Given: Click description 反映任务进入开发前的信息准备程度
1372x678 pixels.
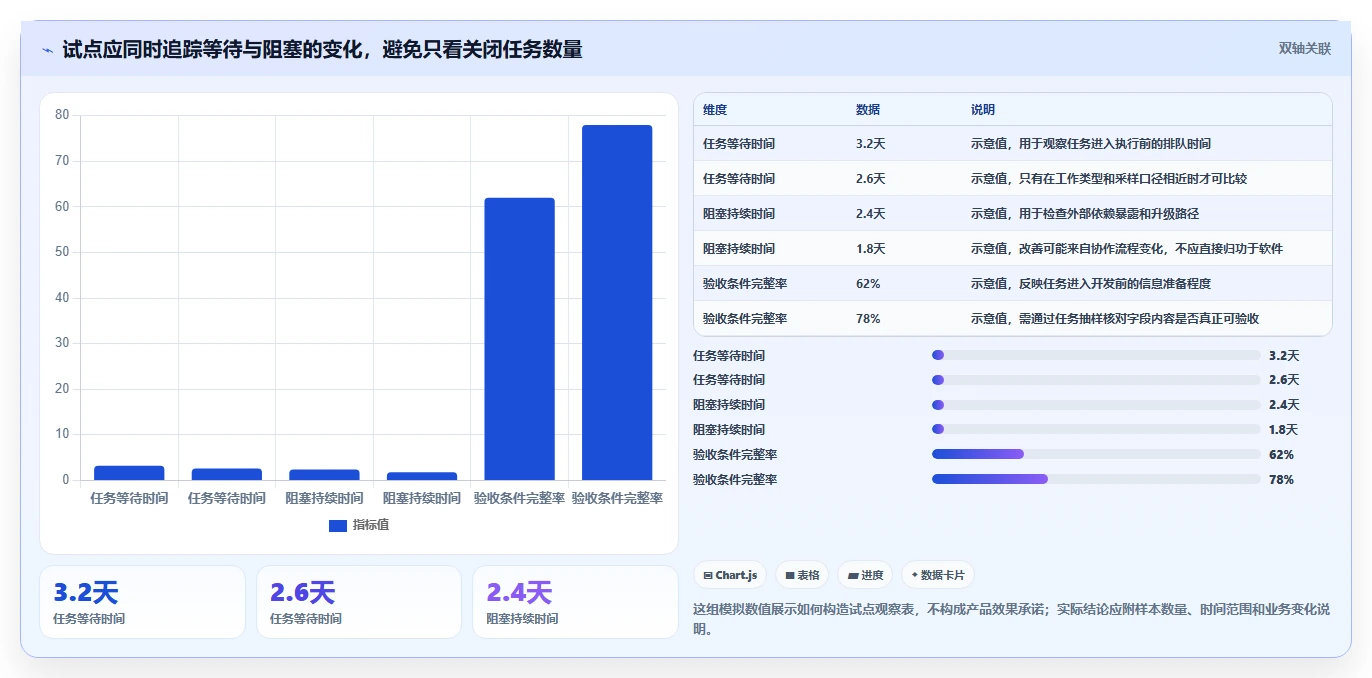Looking at the screenshot, I should point(1116,284).
